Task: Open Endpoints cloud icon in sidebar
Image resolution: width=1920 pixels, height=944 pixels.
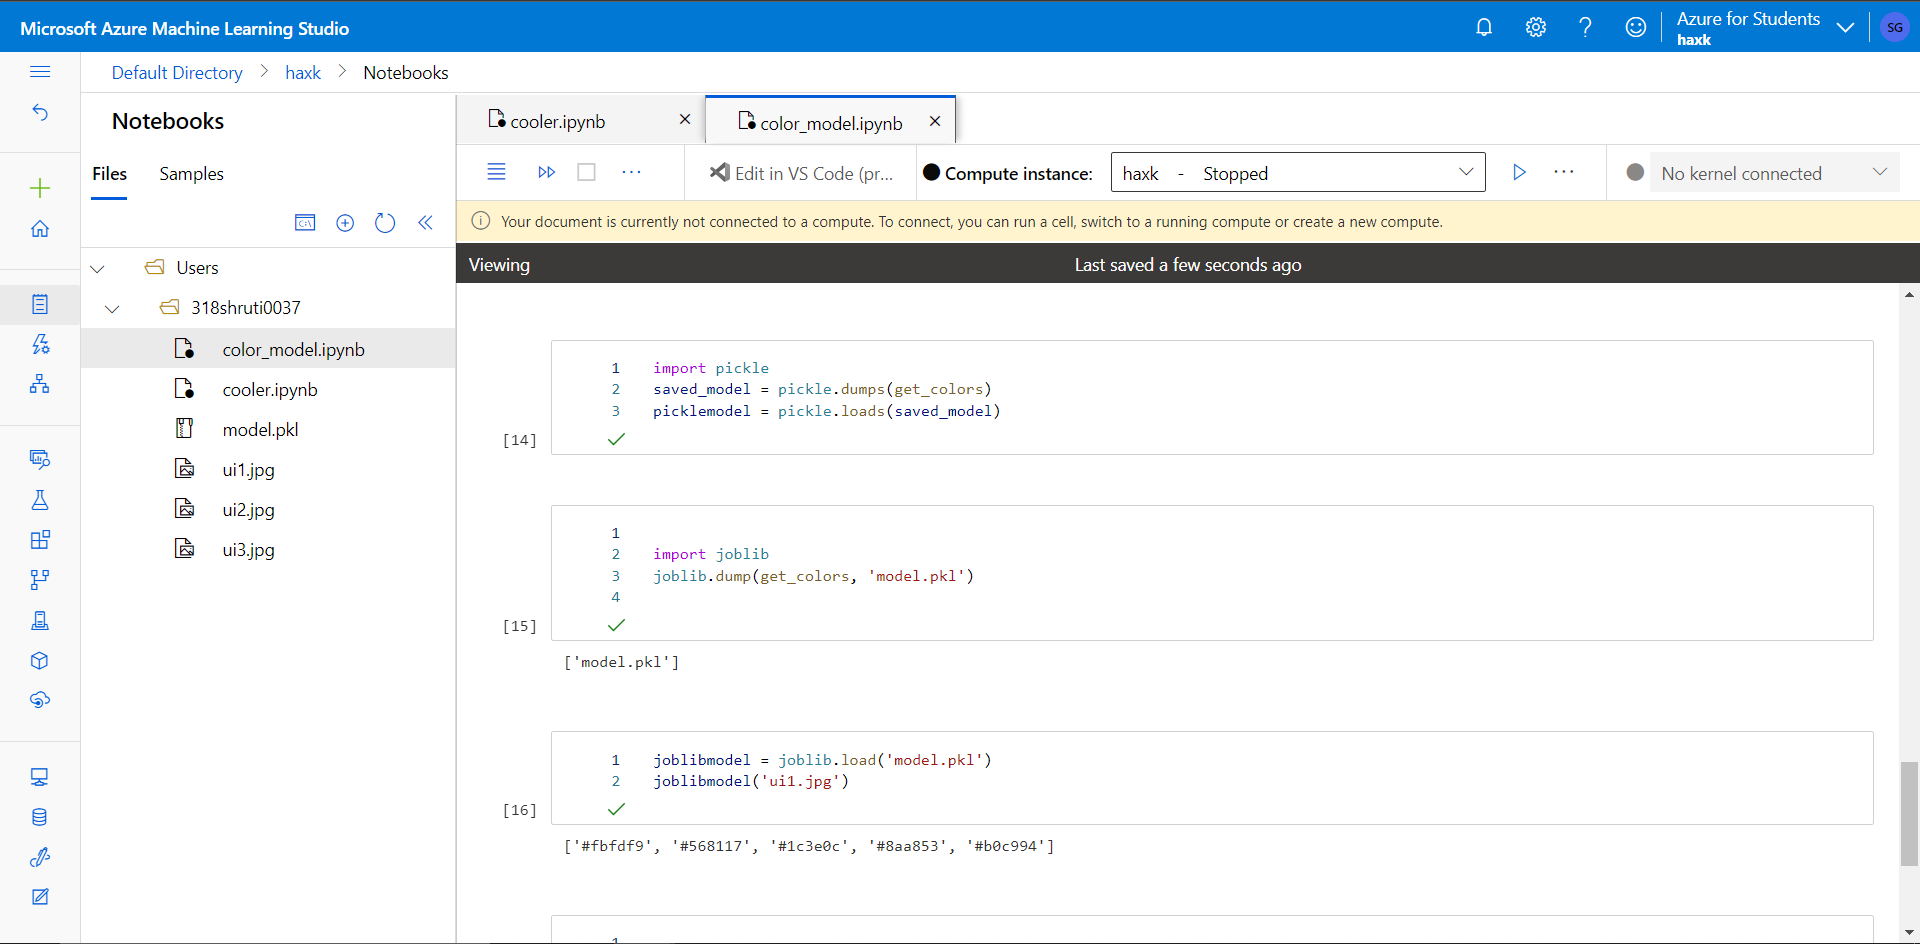Action: tap(40, 700)
